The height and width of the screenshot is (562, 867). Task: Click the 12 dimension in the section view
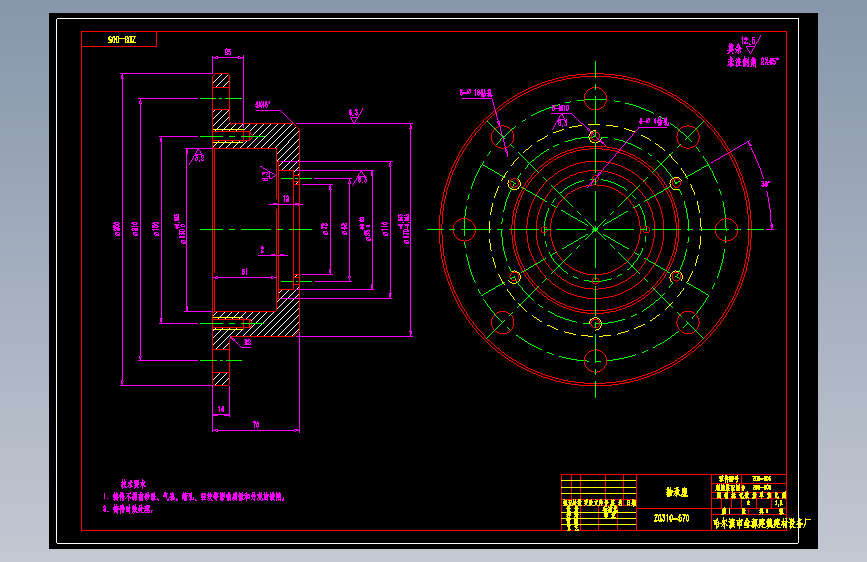pyautogui.click(x=286, y=198)
